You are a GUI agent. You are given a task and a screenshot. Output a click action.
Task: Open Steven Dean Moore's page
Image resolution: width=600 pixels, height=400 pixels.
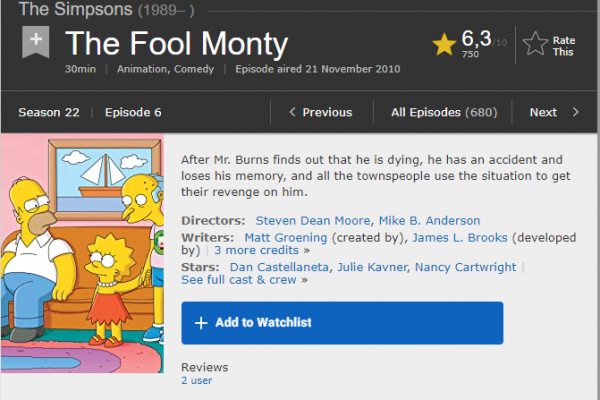(x=313, y=220)
